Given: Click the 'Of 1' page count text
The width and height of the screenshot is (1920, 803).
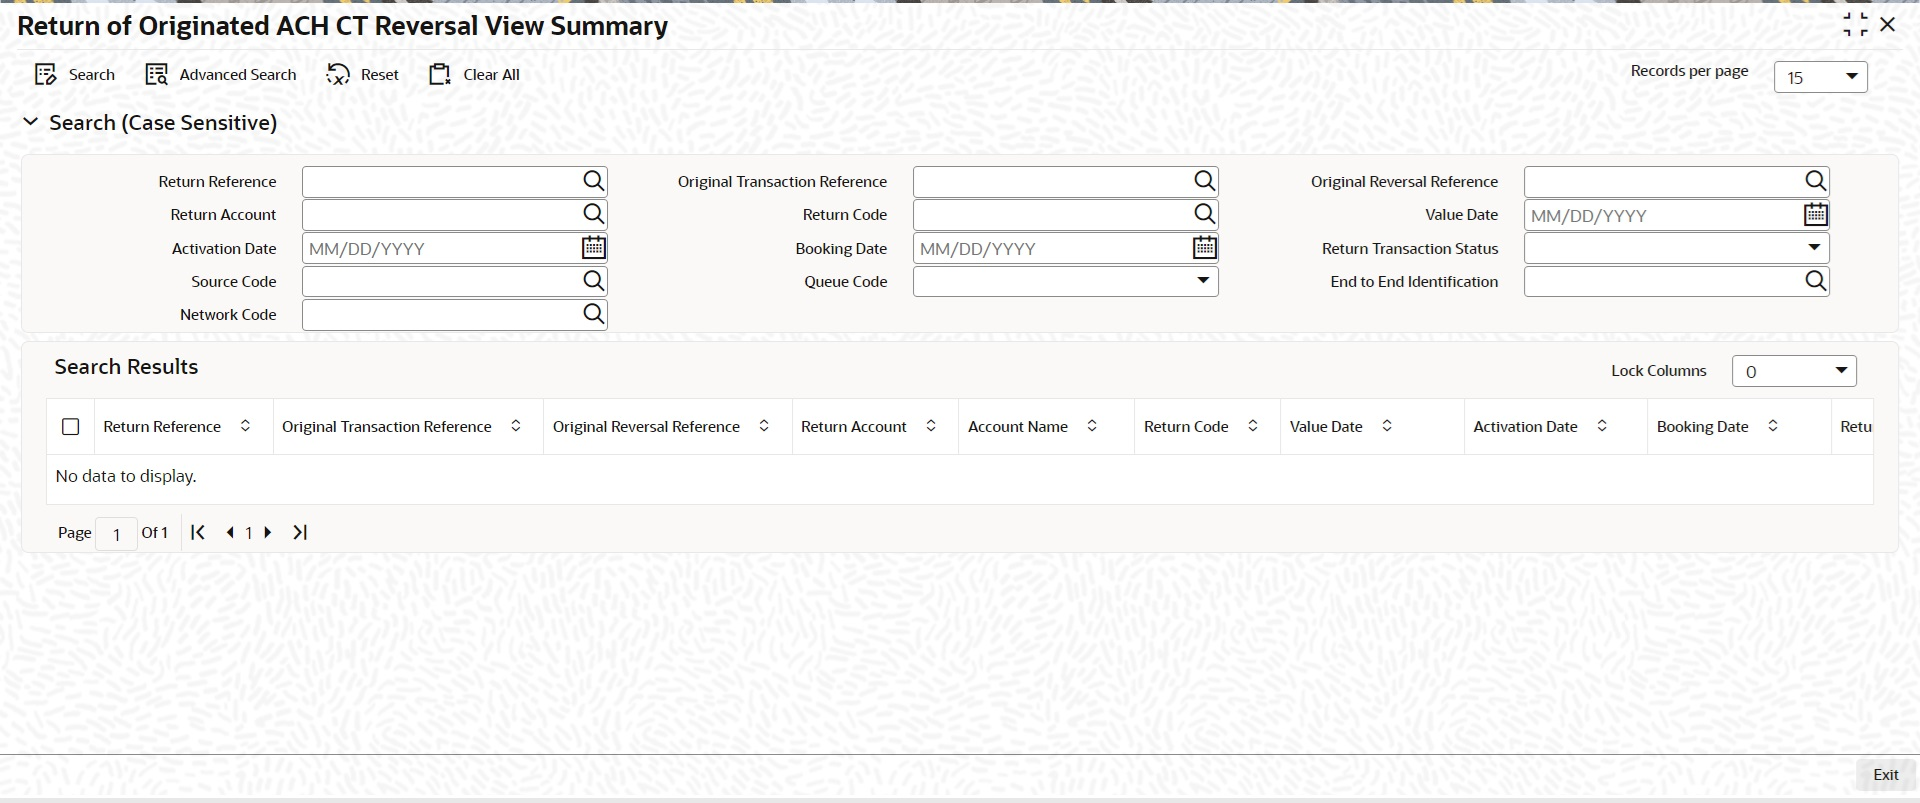Looking at the screenshot, I should click(x=155, y=532).
